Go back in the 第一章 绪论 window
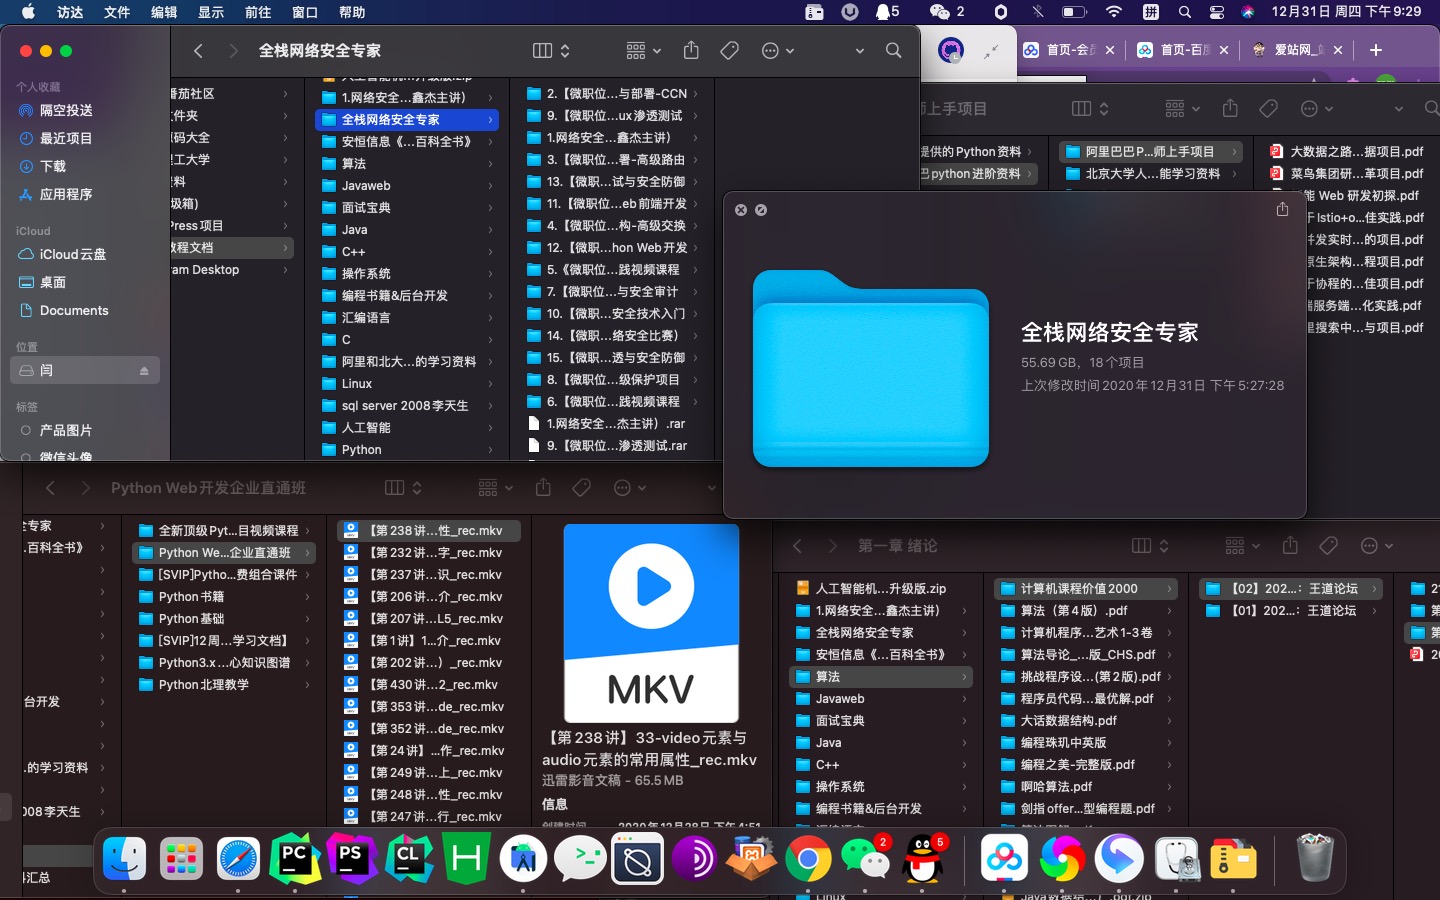The image size is (1440, 900). pyautogui.click(x=797, y=546)
